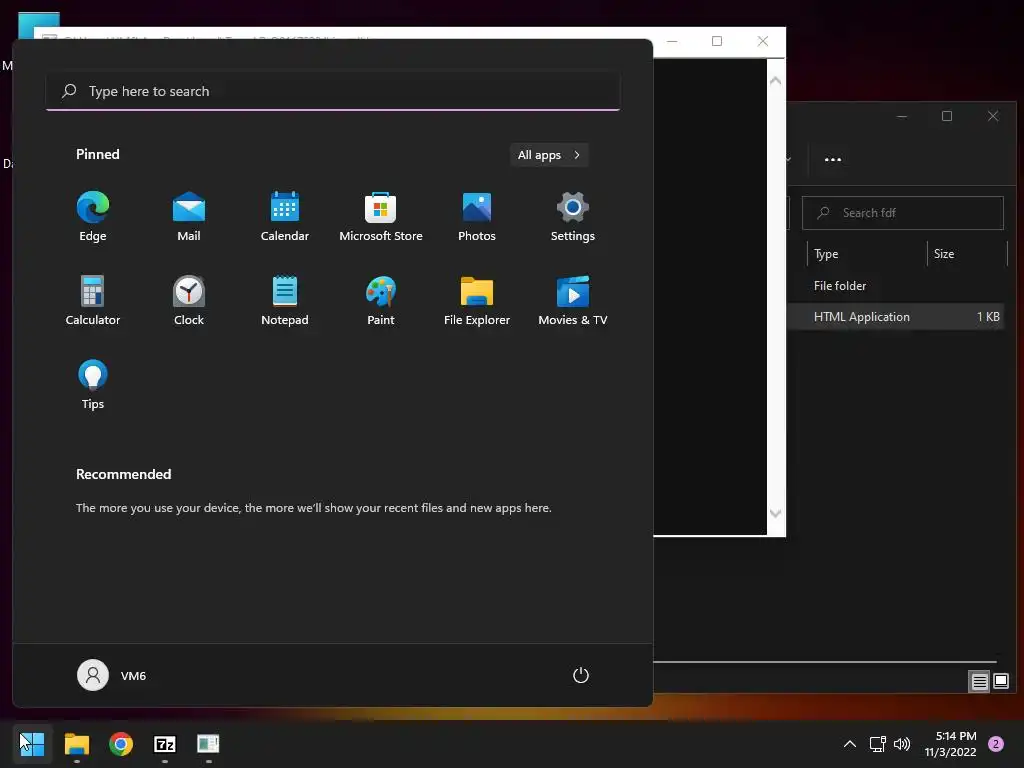Launch the Mail app
Viewport: 1024px width, 768px height.
click(189, 217)
